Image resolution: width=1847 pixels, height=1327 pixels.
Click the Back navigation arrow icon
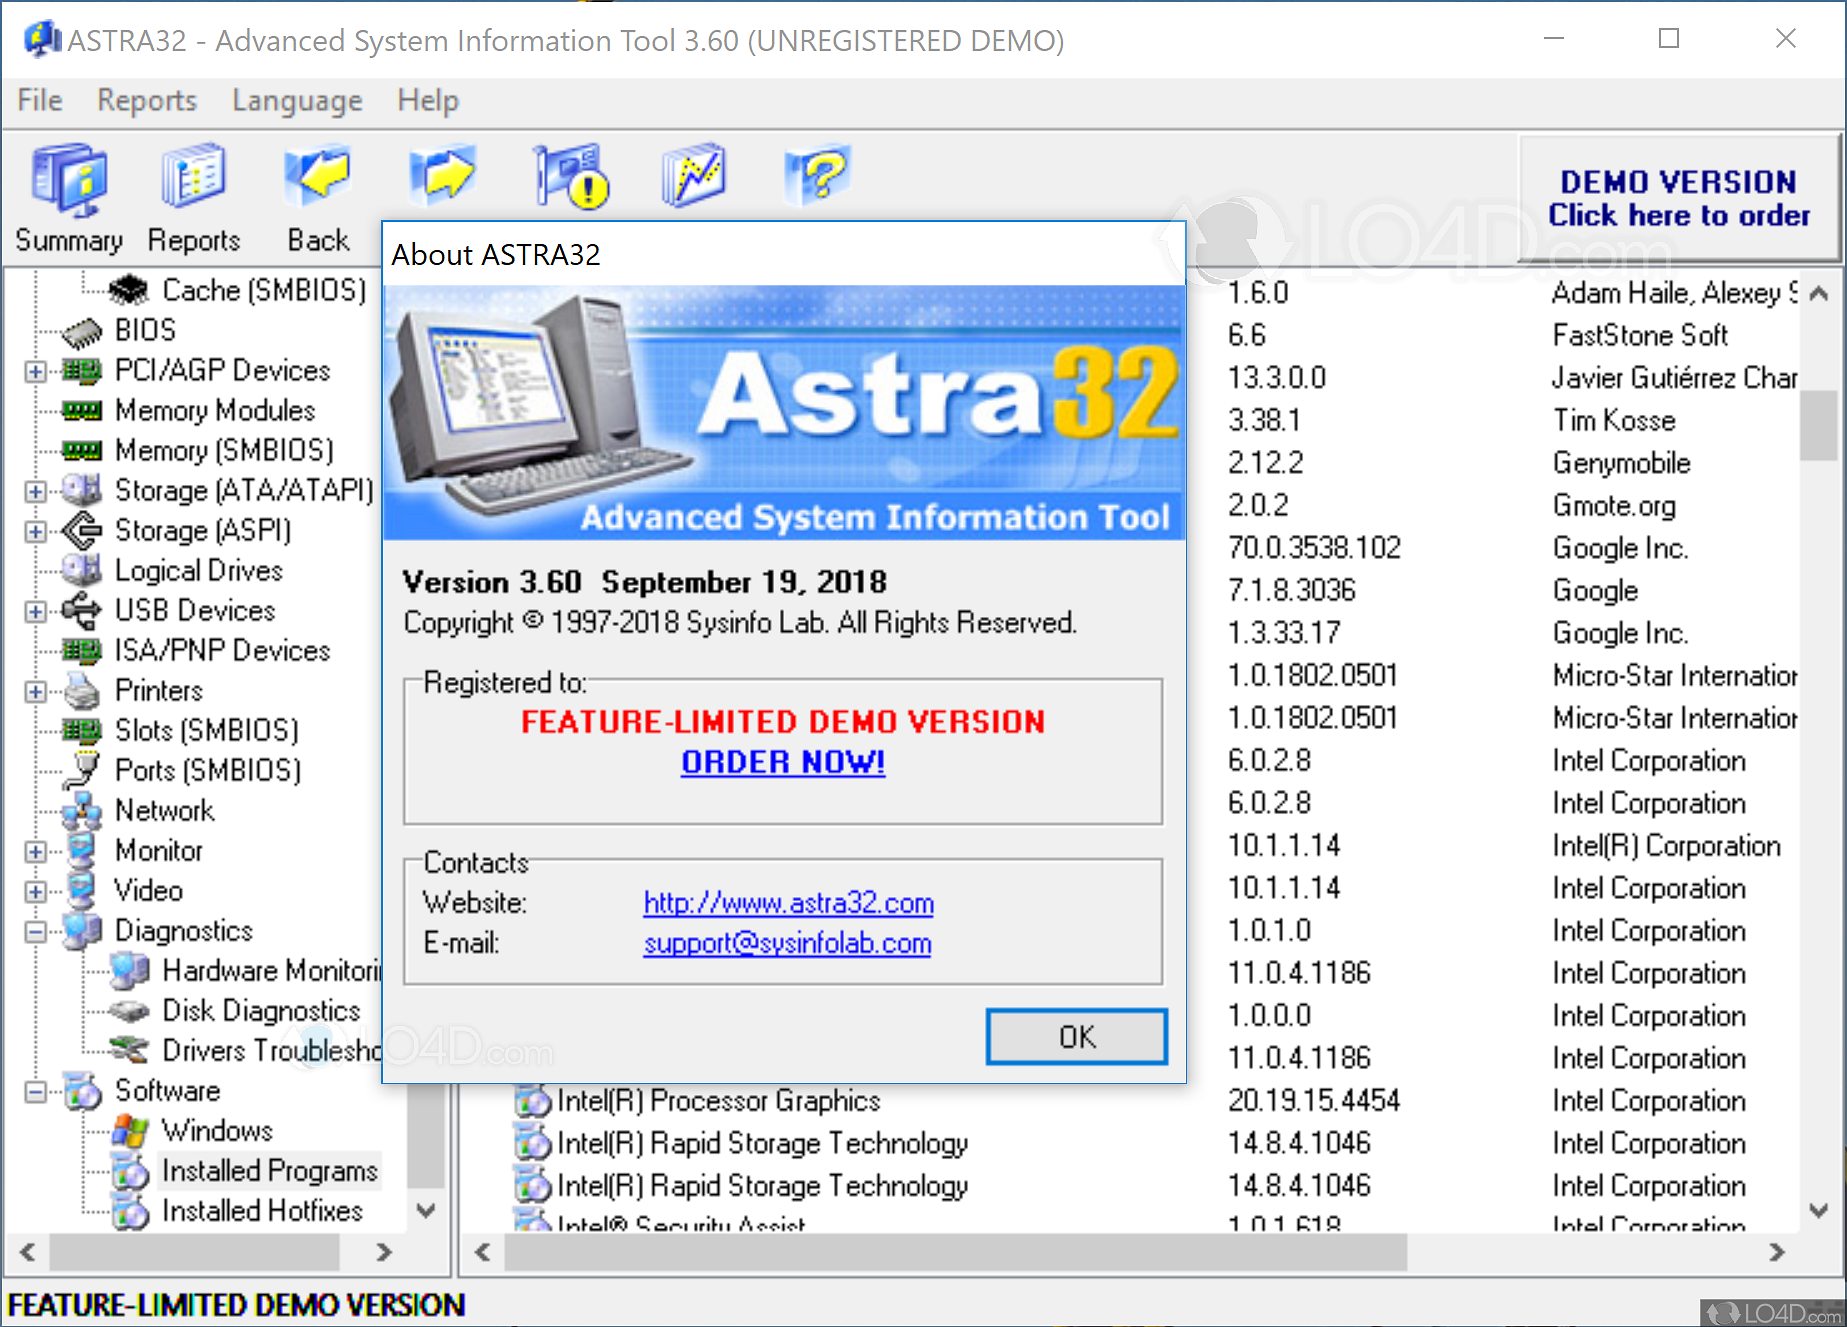tap(316, 178)
